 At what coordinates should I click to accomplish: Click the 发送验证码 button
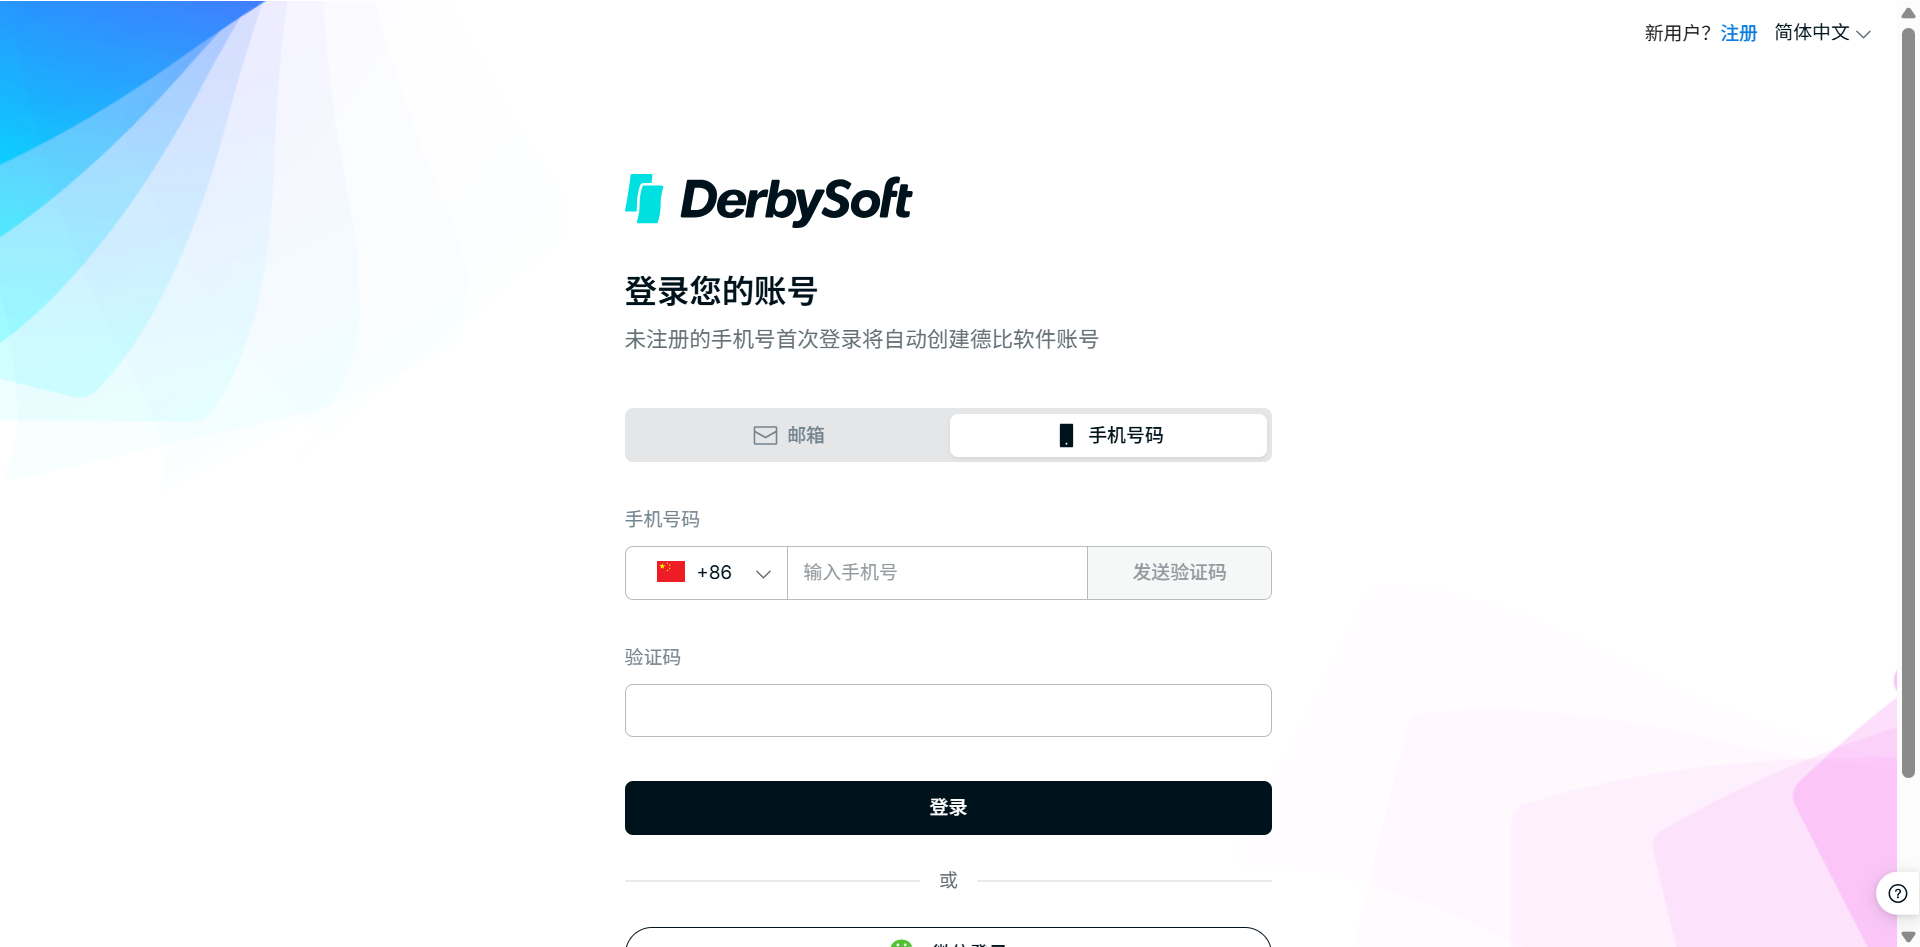tap(1179, 573)
